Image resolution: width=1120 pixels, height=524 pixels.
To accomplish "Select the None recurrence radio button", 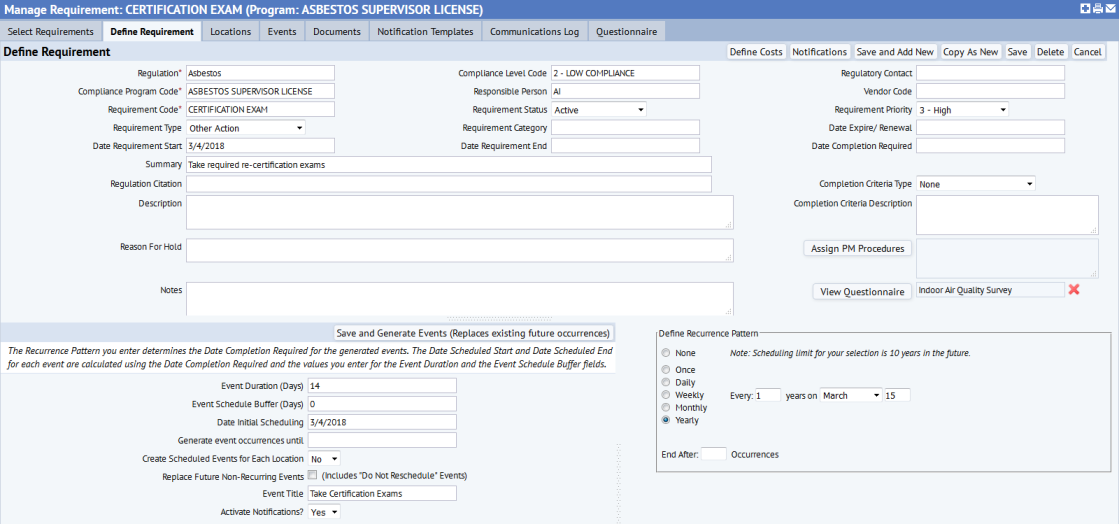I will (x=666, y=353).
